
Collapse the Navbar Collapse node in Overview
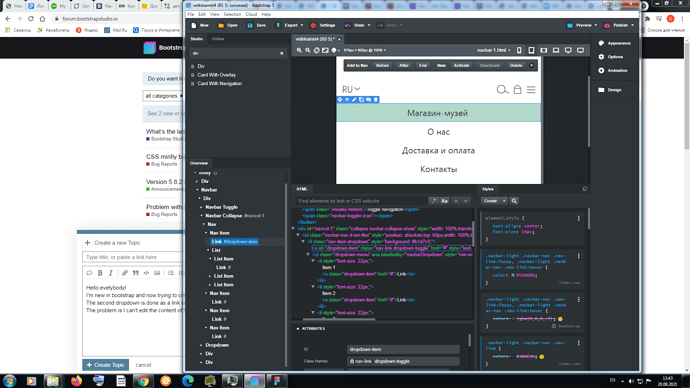pos(202,216)
